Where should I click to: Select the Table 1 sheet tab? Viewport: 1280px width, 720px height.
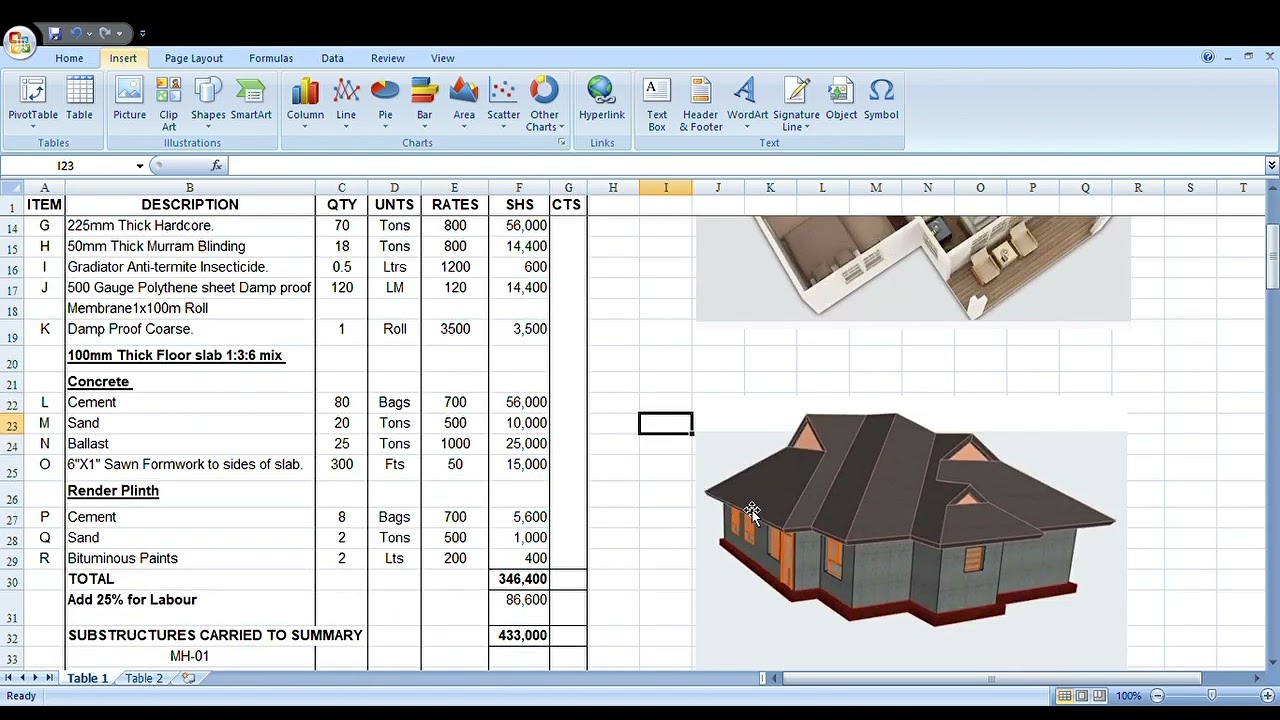pyautogui.click(x=87, y=678)
